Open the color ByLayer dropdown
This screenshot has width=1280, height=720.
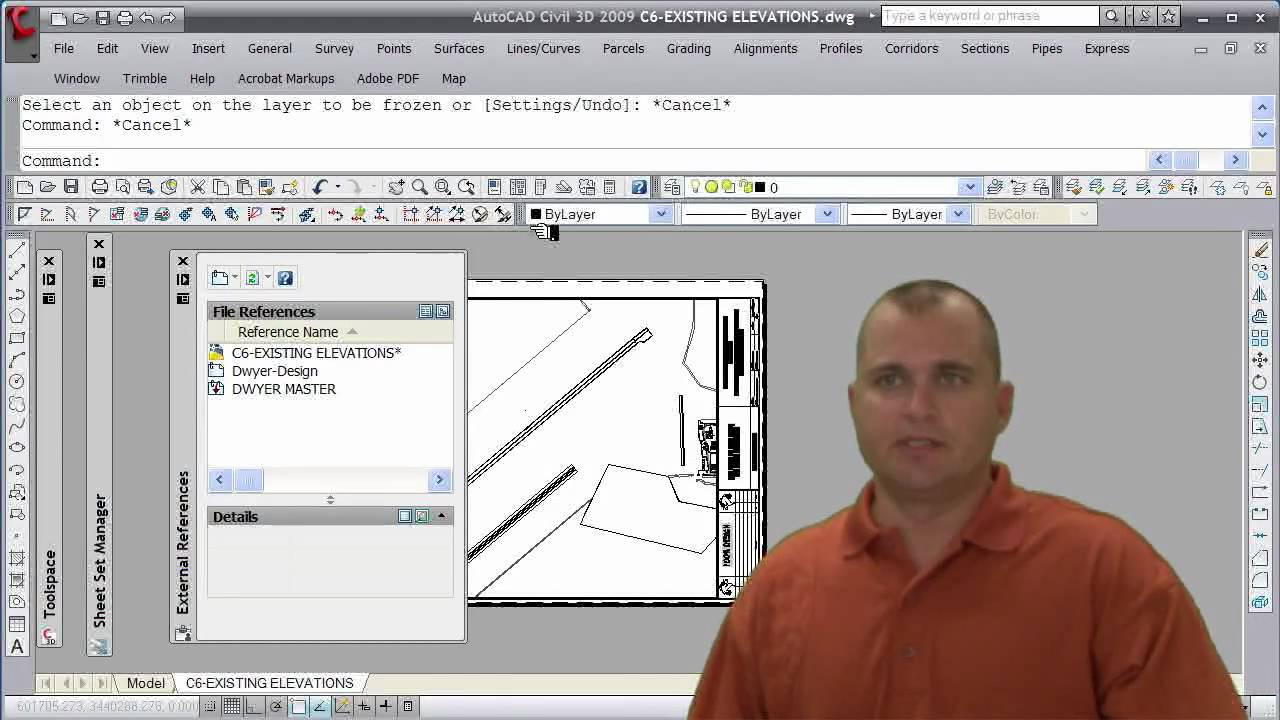pyautogui.click(x=661, y=214)
